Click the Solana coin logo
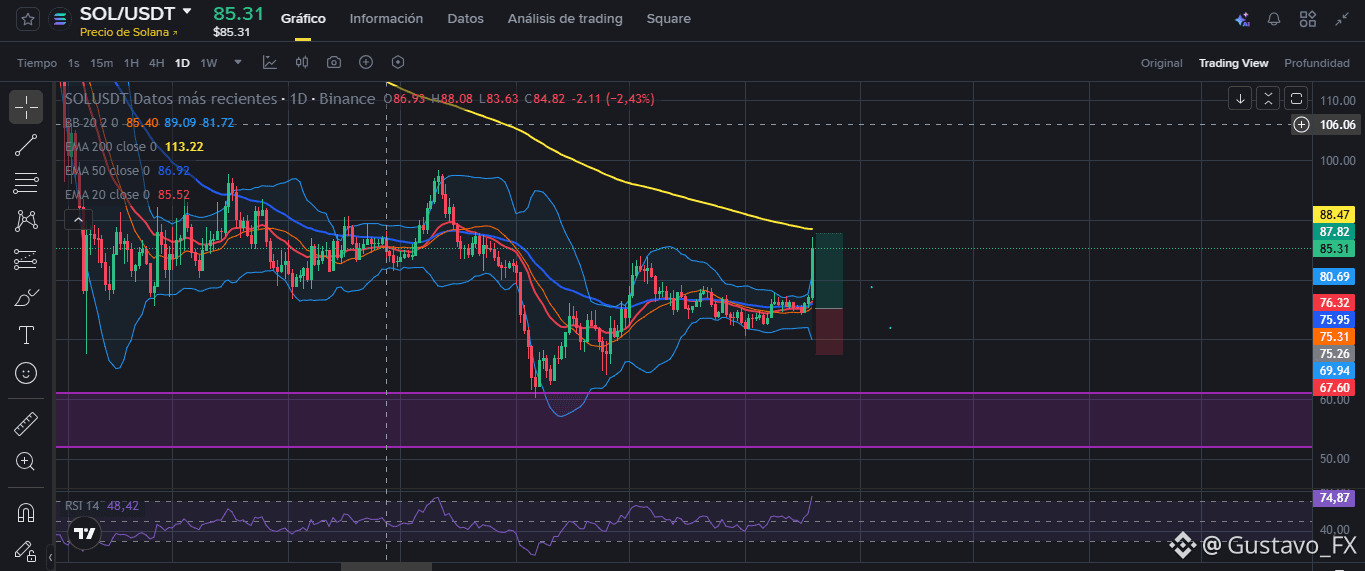Viewport: 1365px width, 571px height. pyautogui.click(x=60, y=18)
